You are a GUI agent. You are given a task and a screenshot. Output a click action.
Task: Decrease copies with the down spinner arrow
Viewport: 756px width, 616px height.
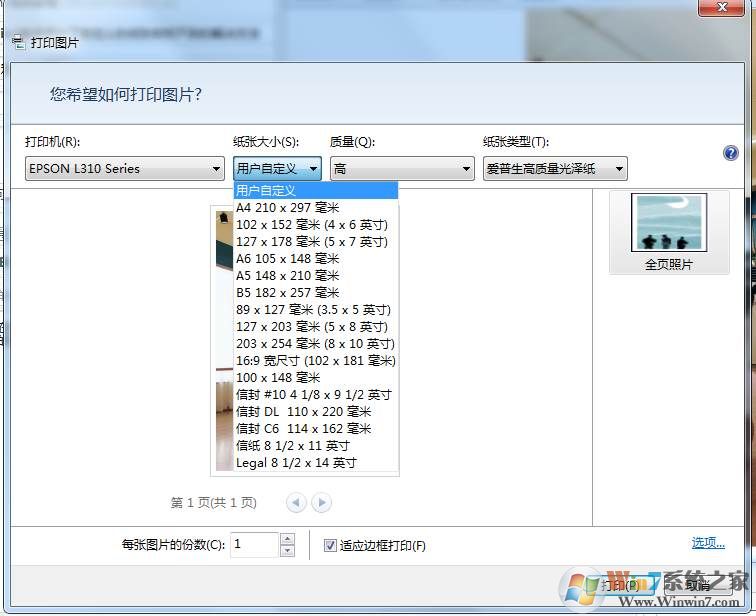coord(287,551)
